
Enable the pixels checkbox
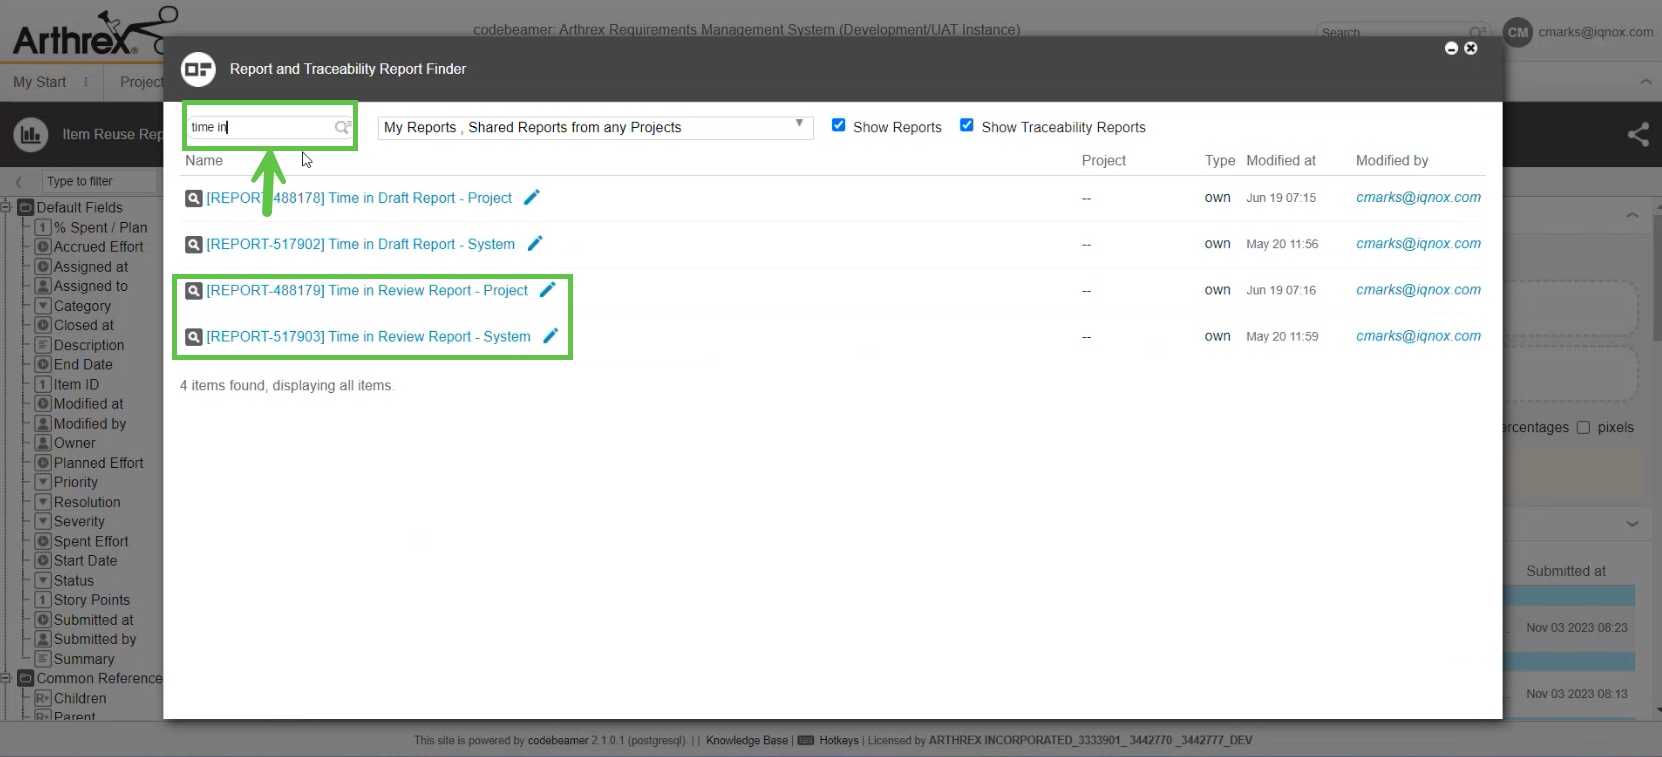pos(1583,427)
